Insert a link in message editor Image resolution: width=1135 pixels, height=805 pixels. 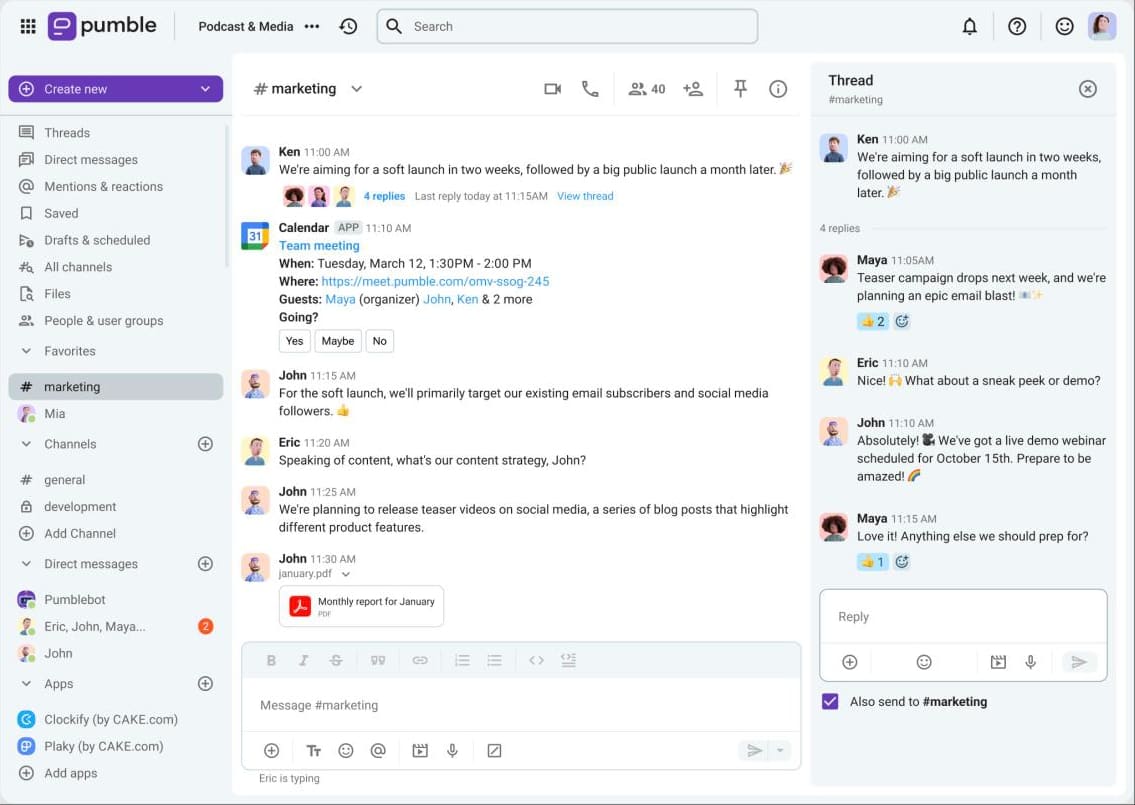(x=420, y=660)
